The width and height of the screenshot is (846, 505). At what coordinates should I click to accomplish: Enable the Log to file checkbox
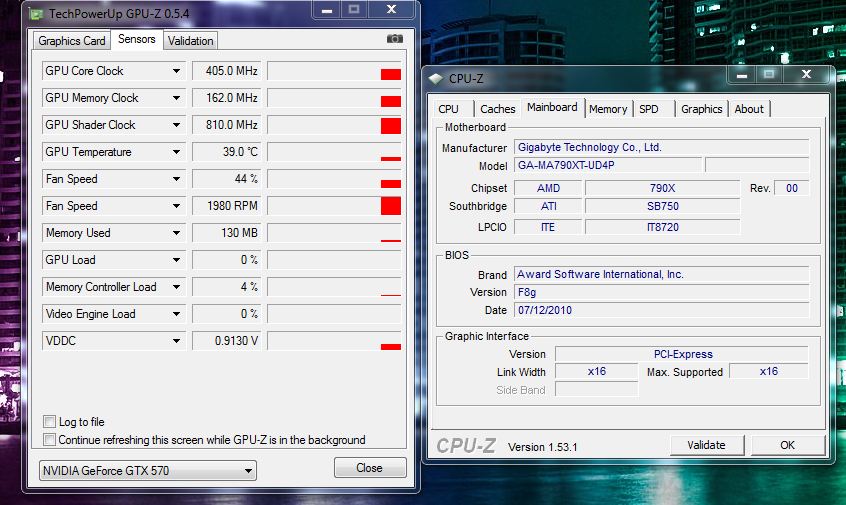(x=49, y=421)
